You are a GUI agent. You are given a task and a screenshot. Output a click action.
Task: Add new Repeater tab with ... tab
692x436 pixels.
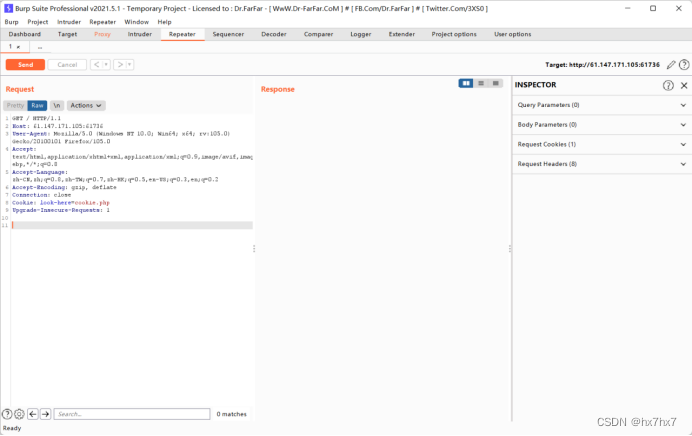pyautogui.click(x=40, y=47)
